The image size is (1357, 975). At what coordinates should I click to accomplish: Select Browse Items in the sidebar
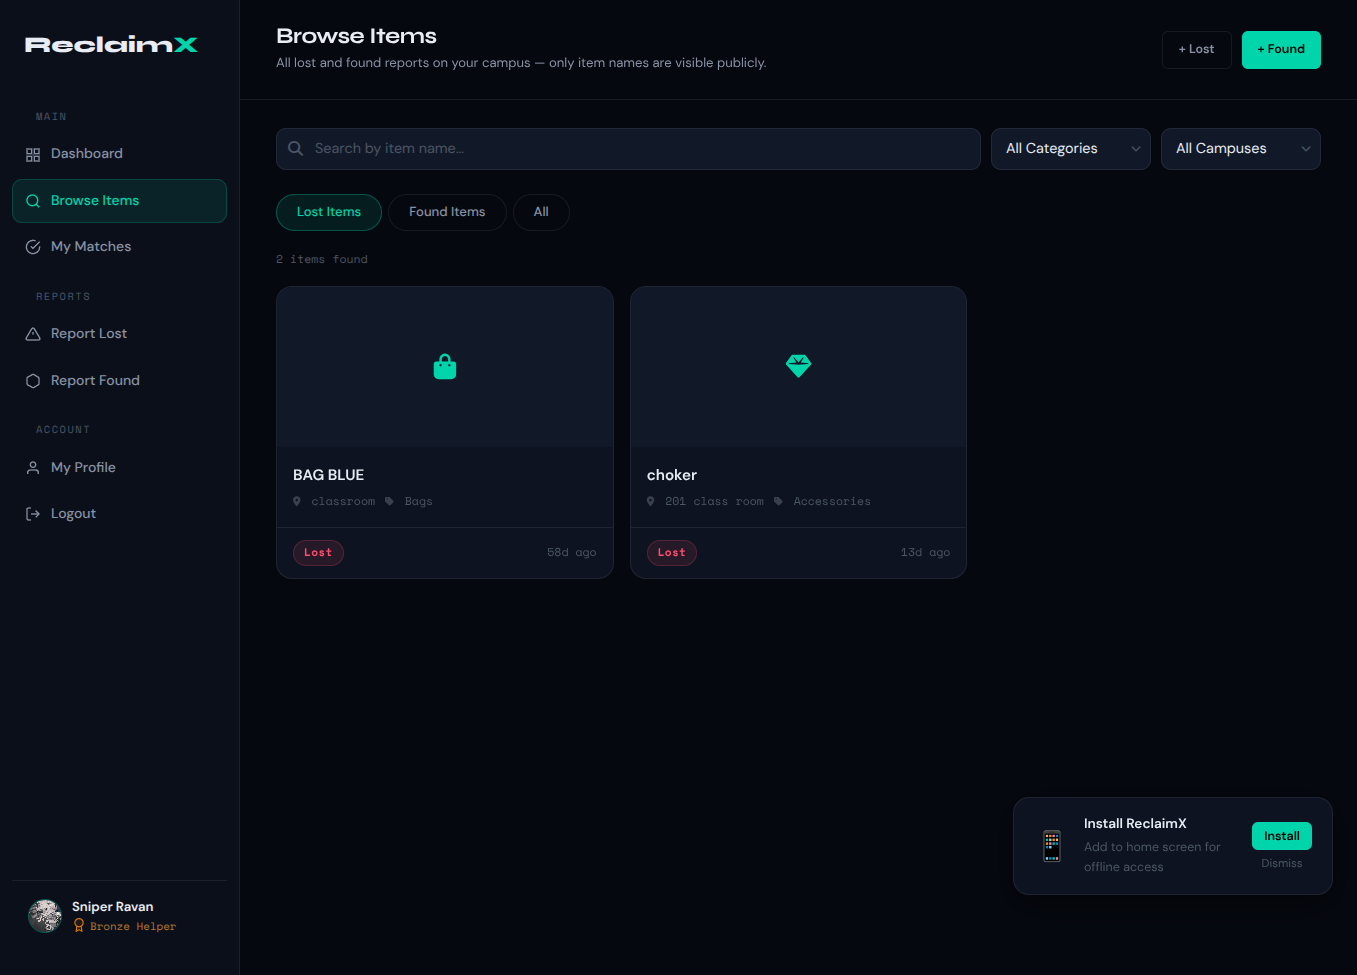coord(119,201)
